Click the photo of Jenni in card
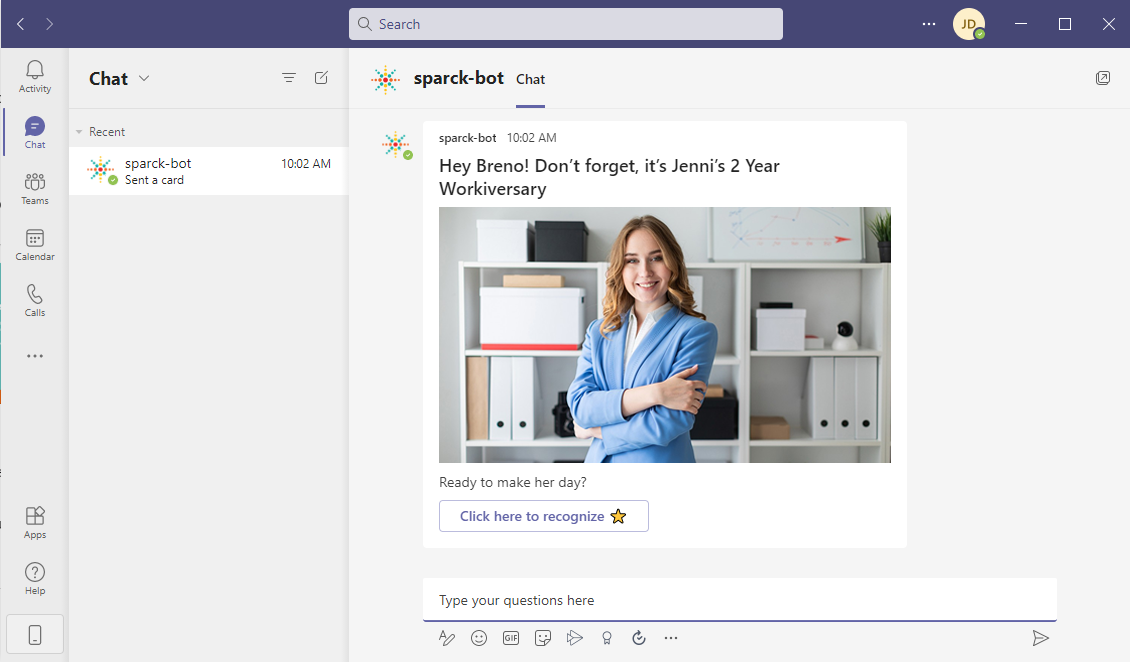Screen dimensions: 1130x662 click(x=664, y=335)
